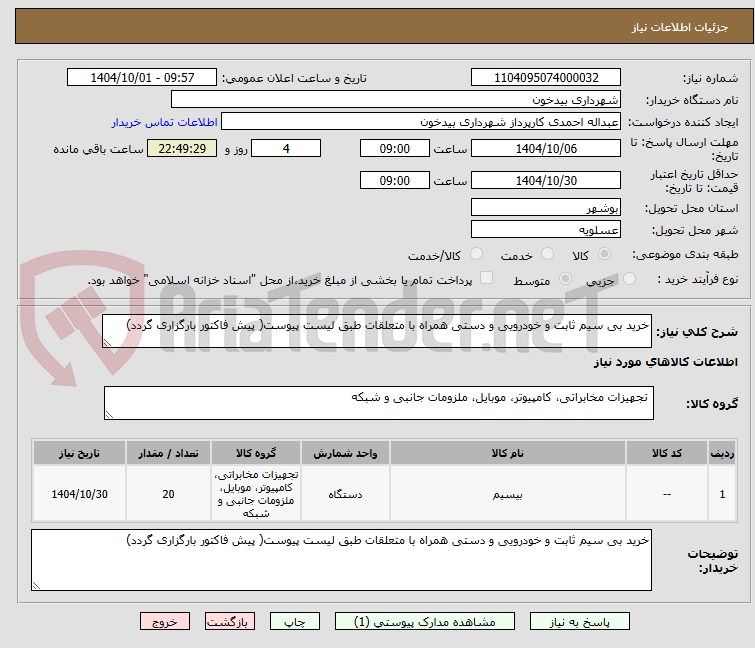Screen dimensions: 755x648
Task: Click the کد کالا column header
Action: tap(667, 453)
